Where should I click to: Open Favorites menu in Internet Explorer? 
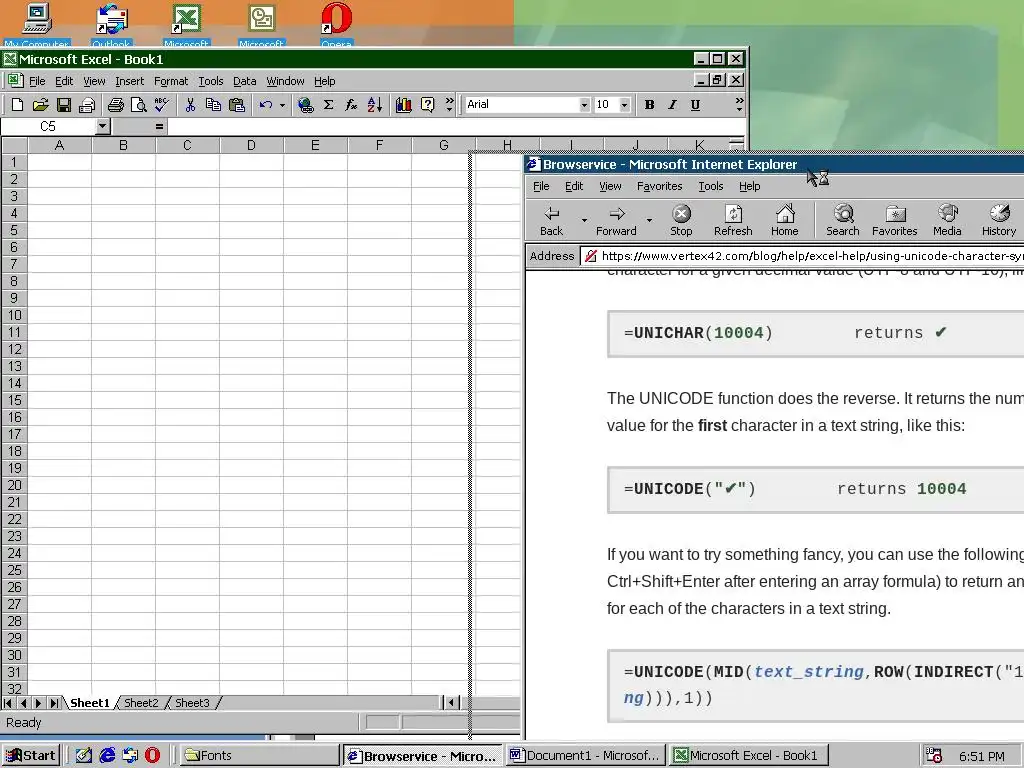660,186
